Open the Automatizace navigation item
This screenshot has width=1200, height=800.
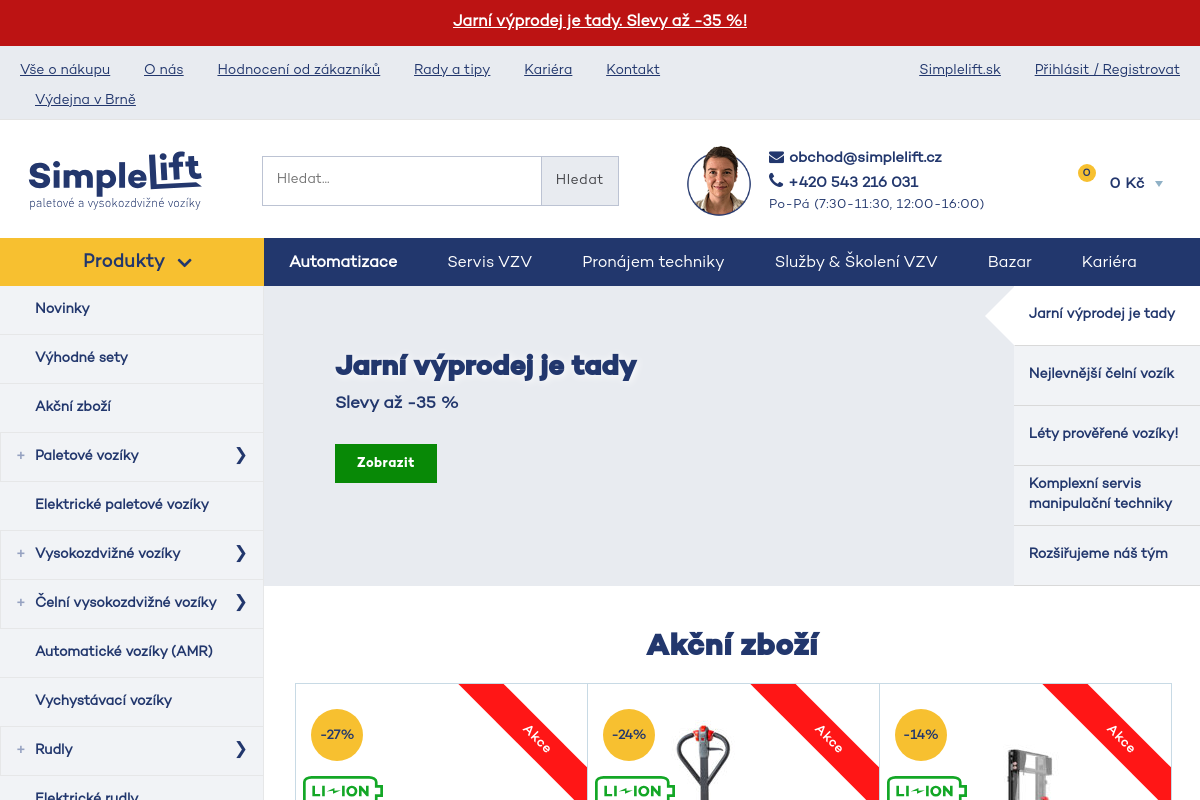[x=343, y=262]
